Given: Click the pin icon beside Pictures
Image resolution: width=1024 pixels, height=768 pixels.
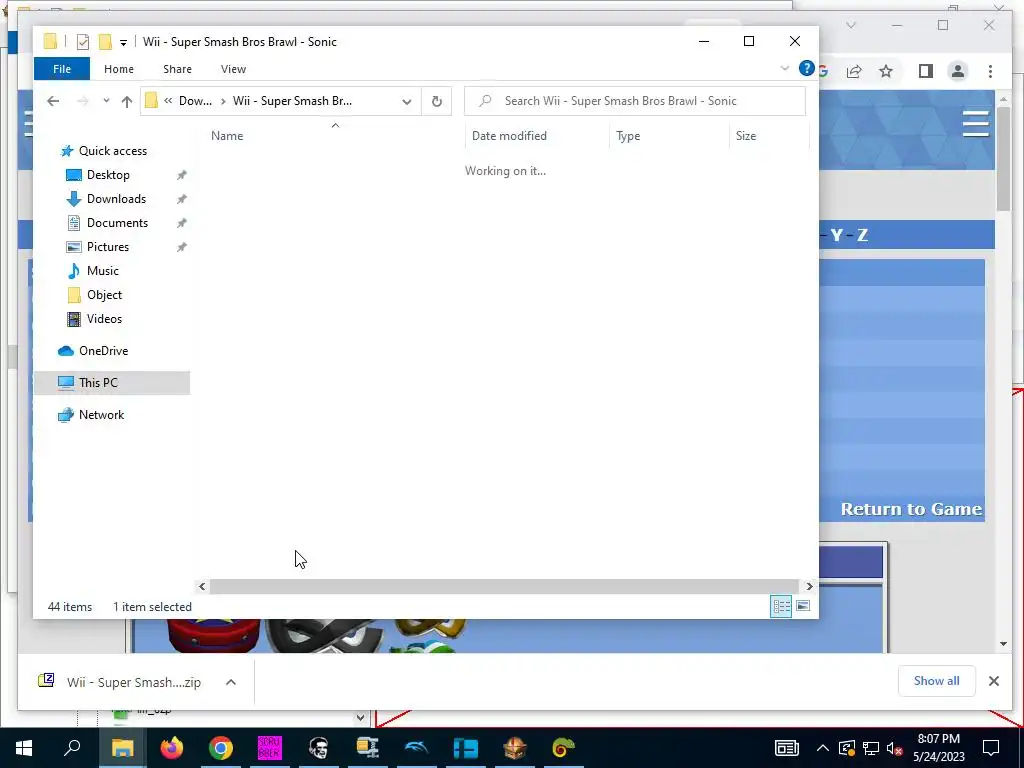Looking at the screenshot, I should (x=182, y=248).
